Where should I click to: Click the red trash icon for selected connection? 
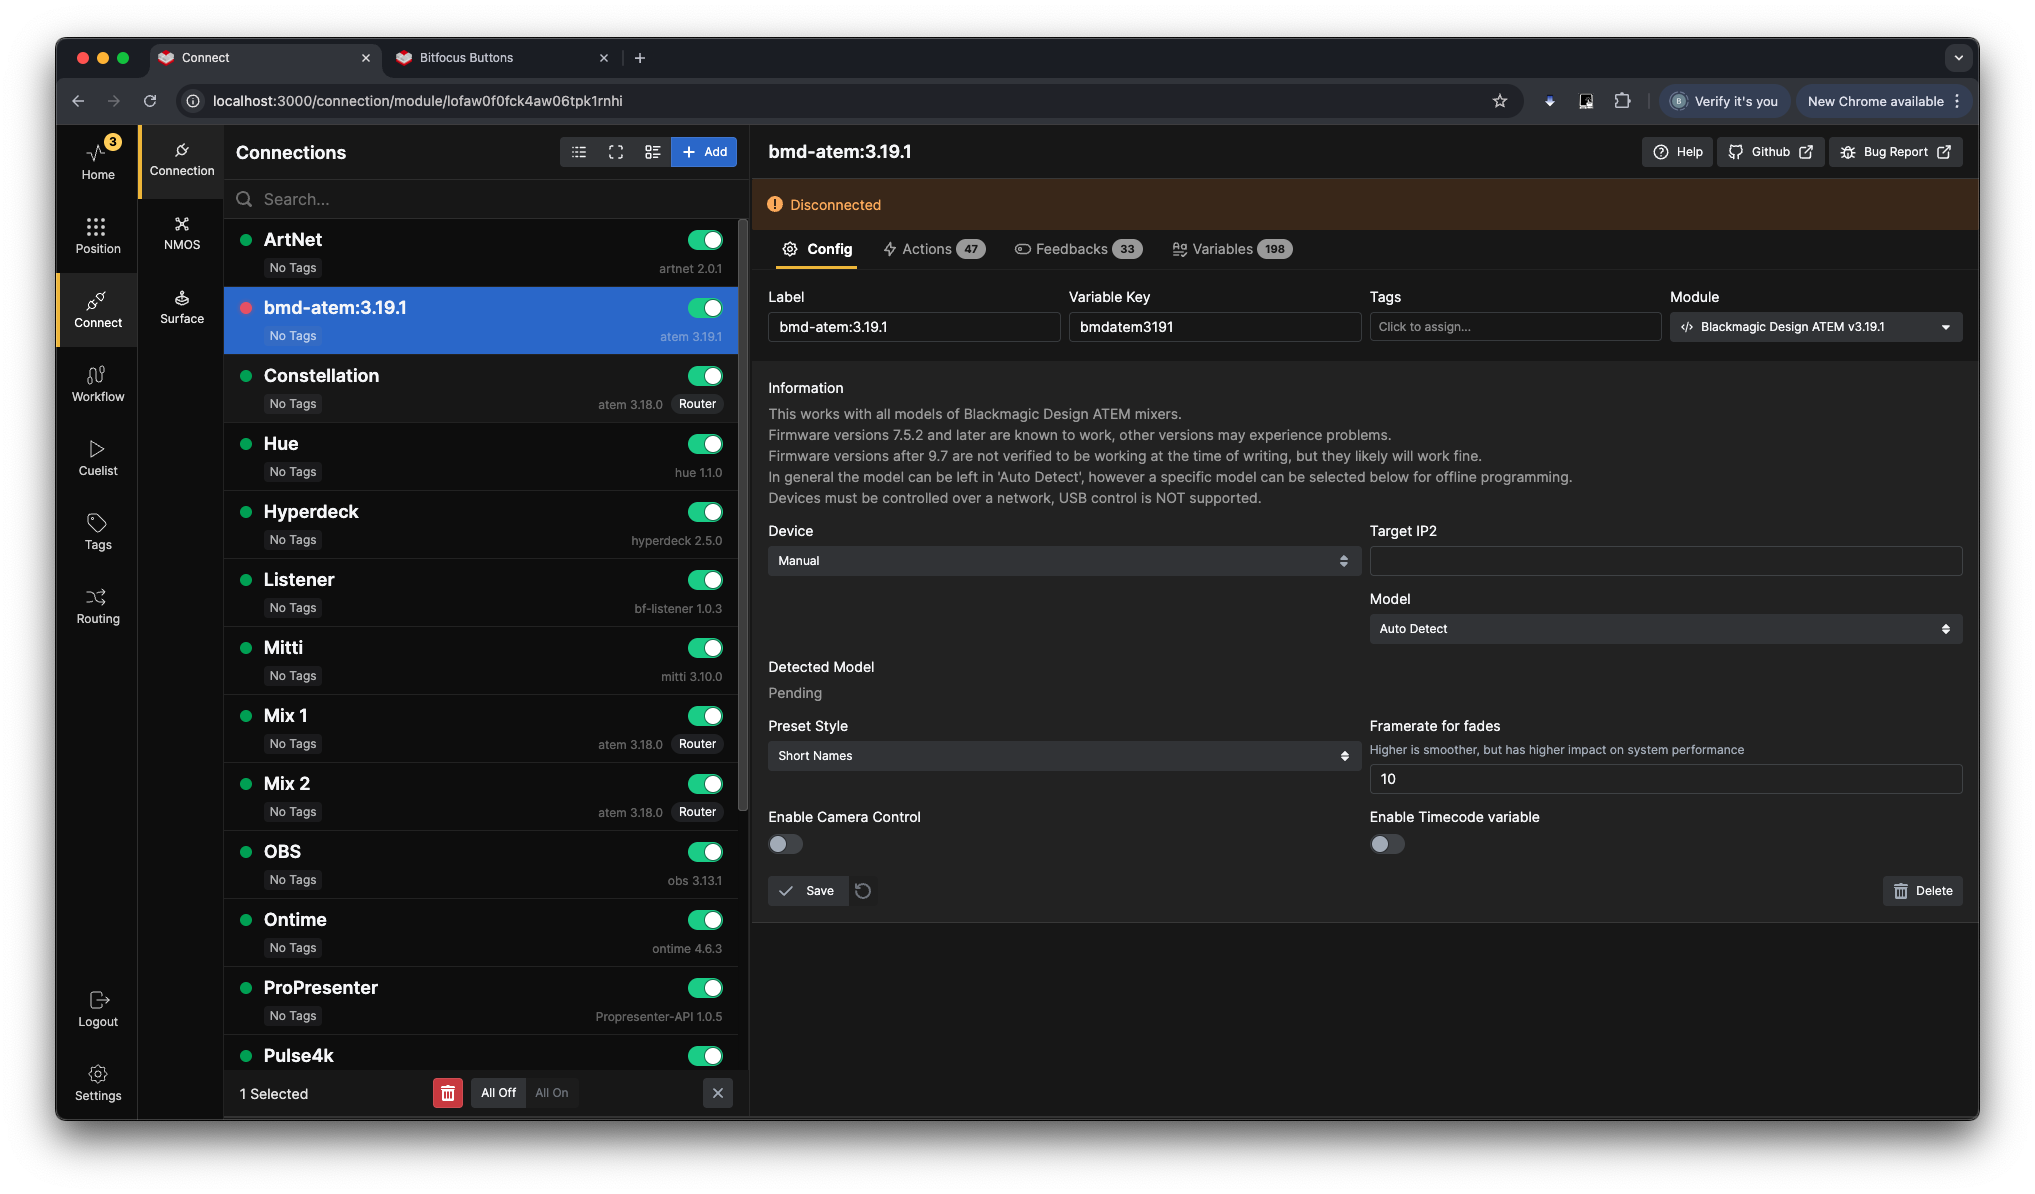(447, 1093)
